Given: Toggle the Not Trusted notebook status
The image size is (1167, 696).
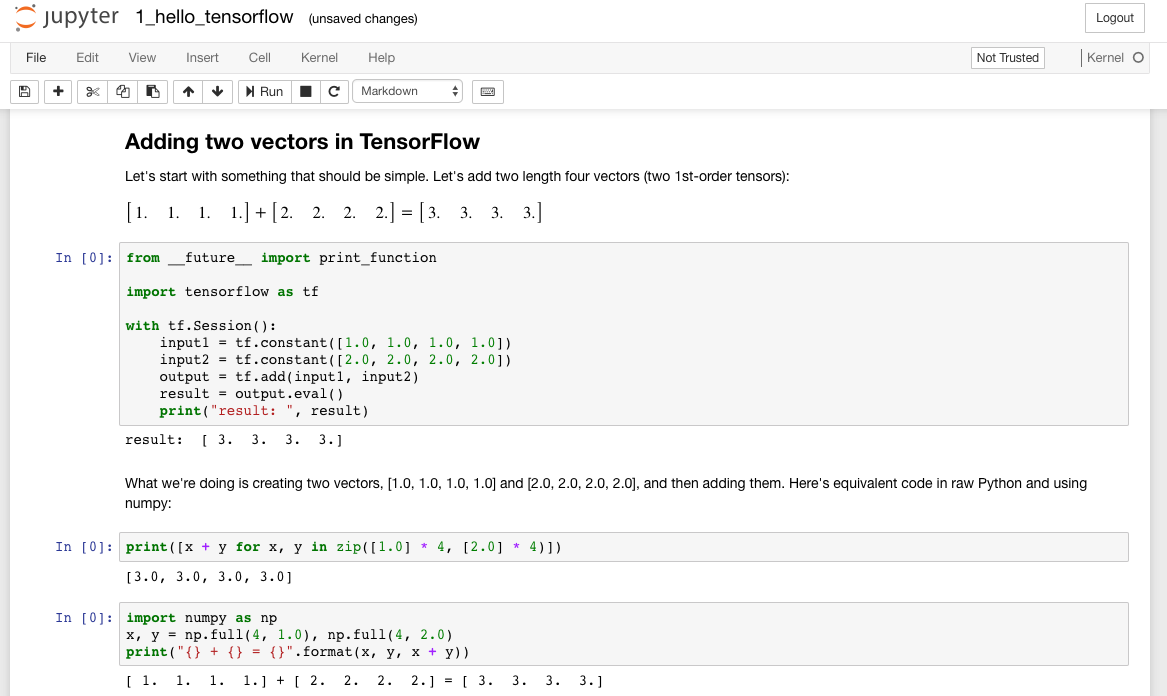Looking at the screenshot, I should tap(1008, 57).
